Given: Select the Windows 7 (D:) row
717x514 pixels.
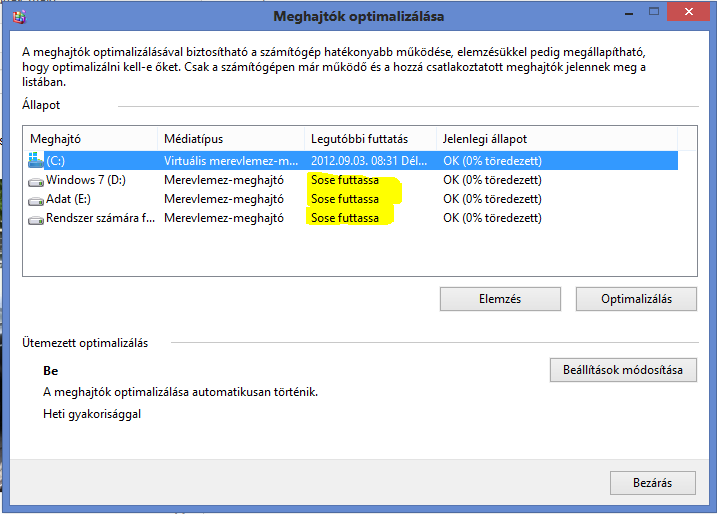Looking at the screenshot, I should [352, 180].
